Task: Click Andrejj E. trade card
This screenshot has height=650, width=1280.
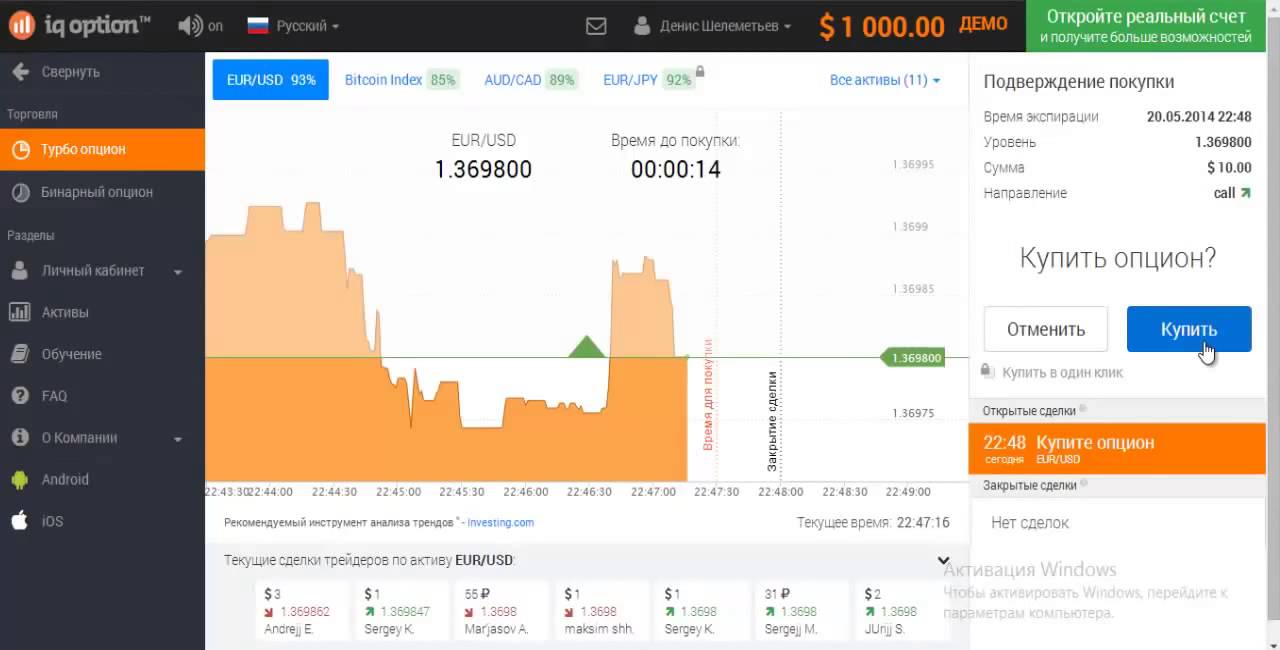Action: [302, 611]
